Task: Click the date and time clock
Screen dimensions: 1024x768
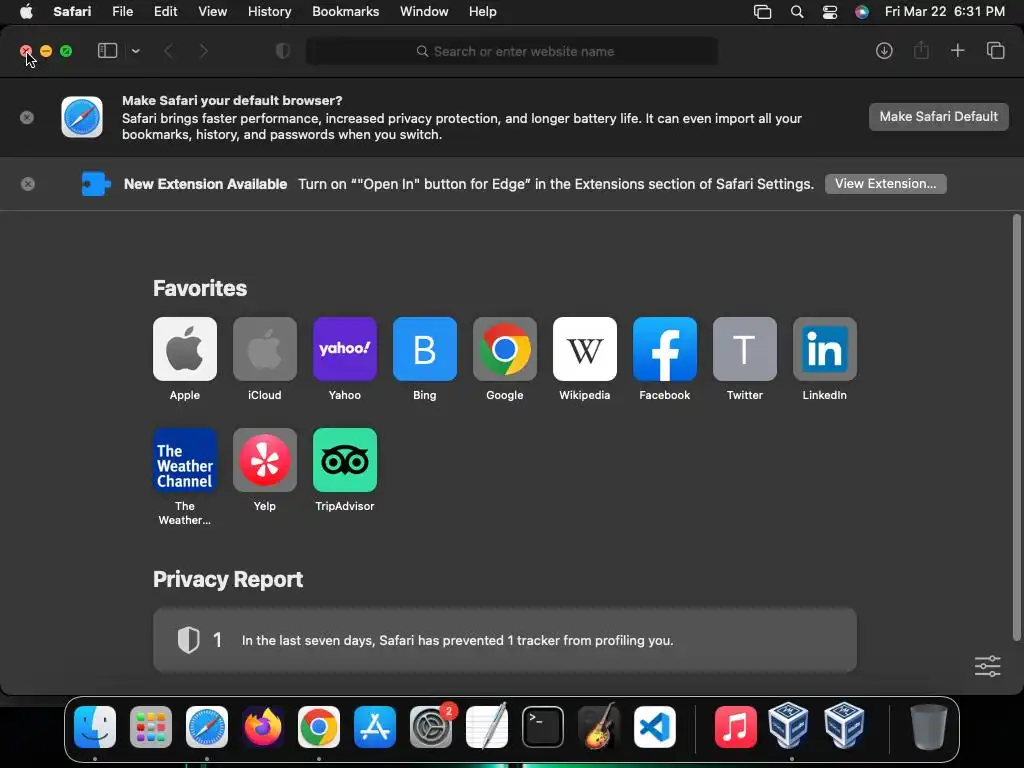Action: pos(944,11)
